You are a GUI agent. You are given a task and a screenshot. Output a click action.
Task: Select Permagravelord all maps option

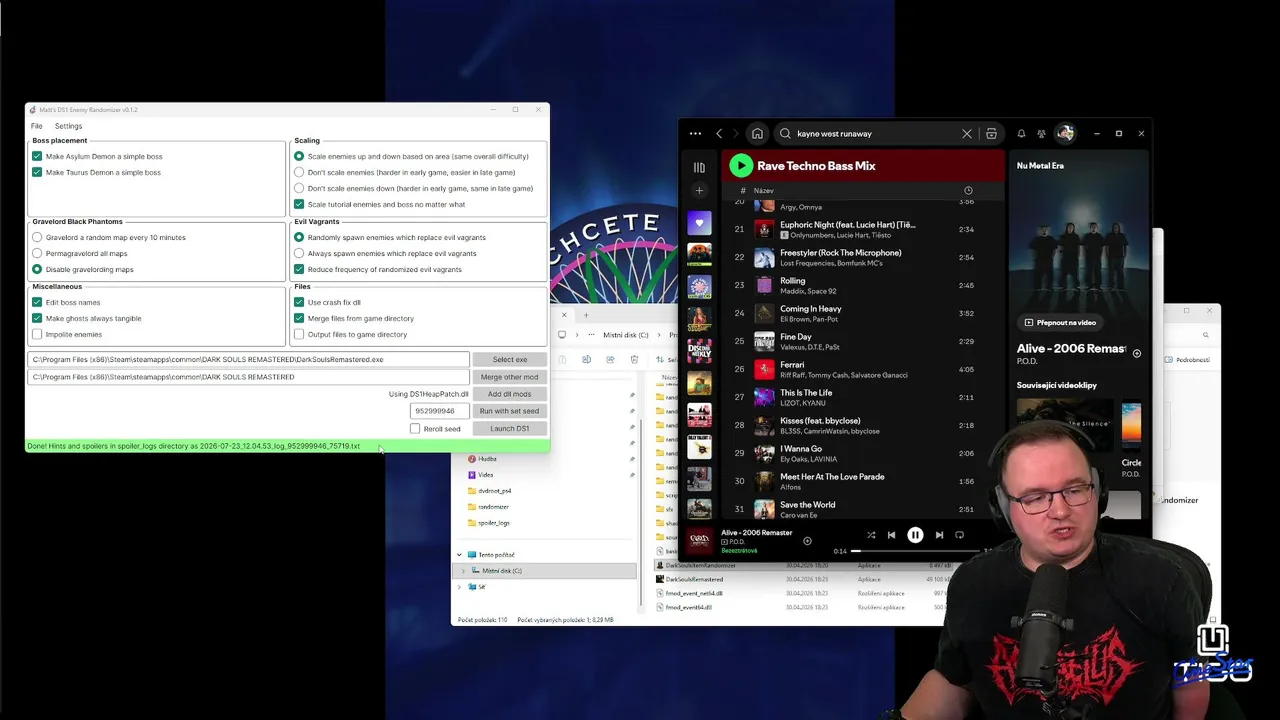37,253
